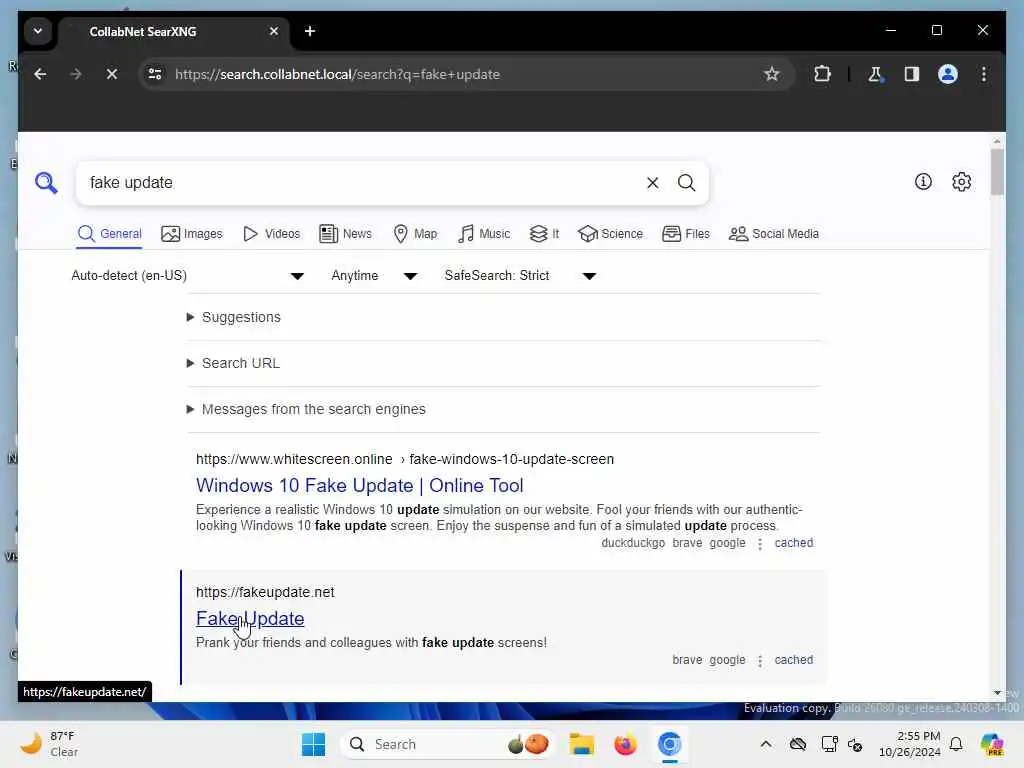Viewport: 1024px width, 768px height.
Task: Click the browser address bar URL
Action: click(x=337, y=74)
